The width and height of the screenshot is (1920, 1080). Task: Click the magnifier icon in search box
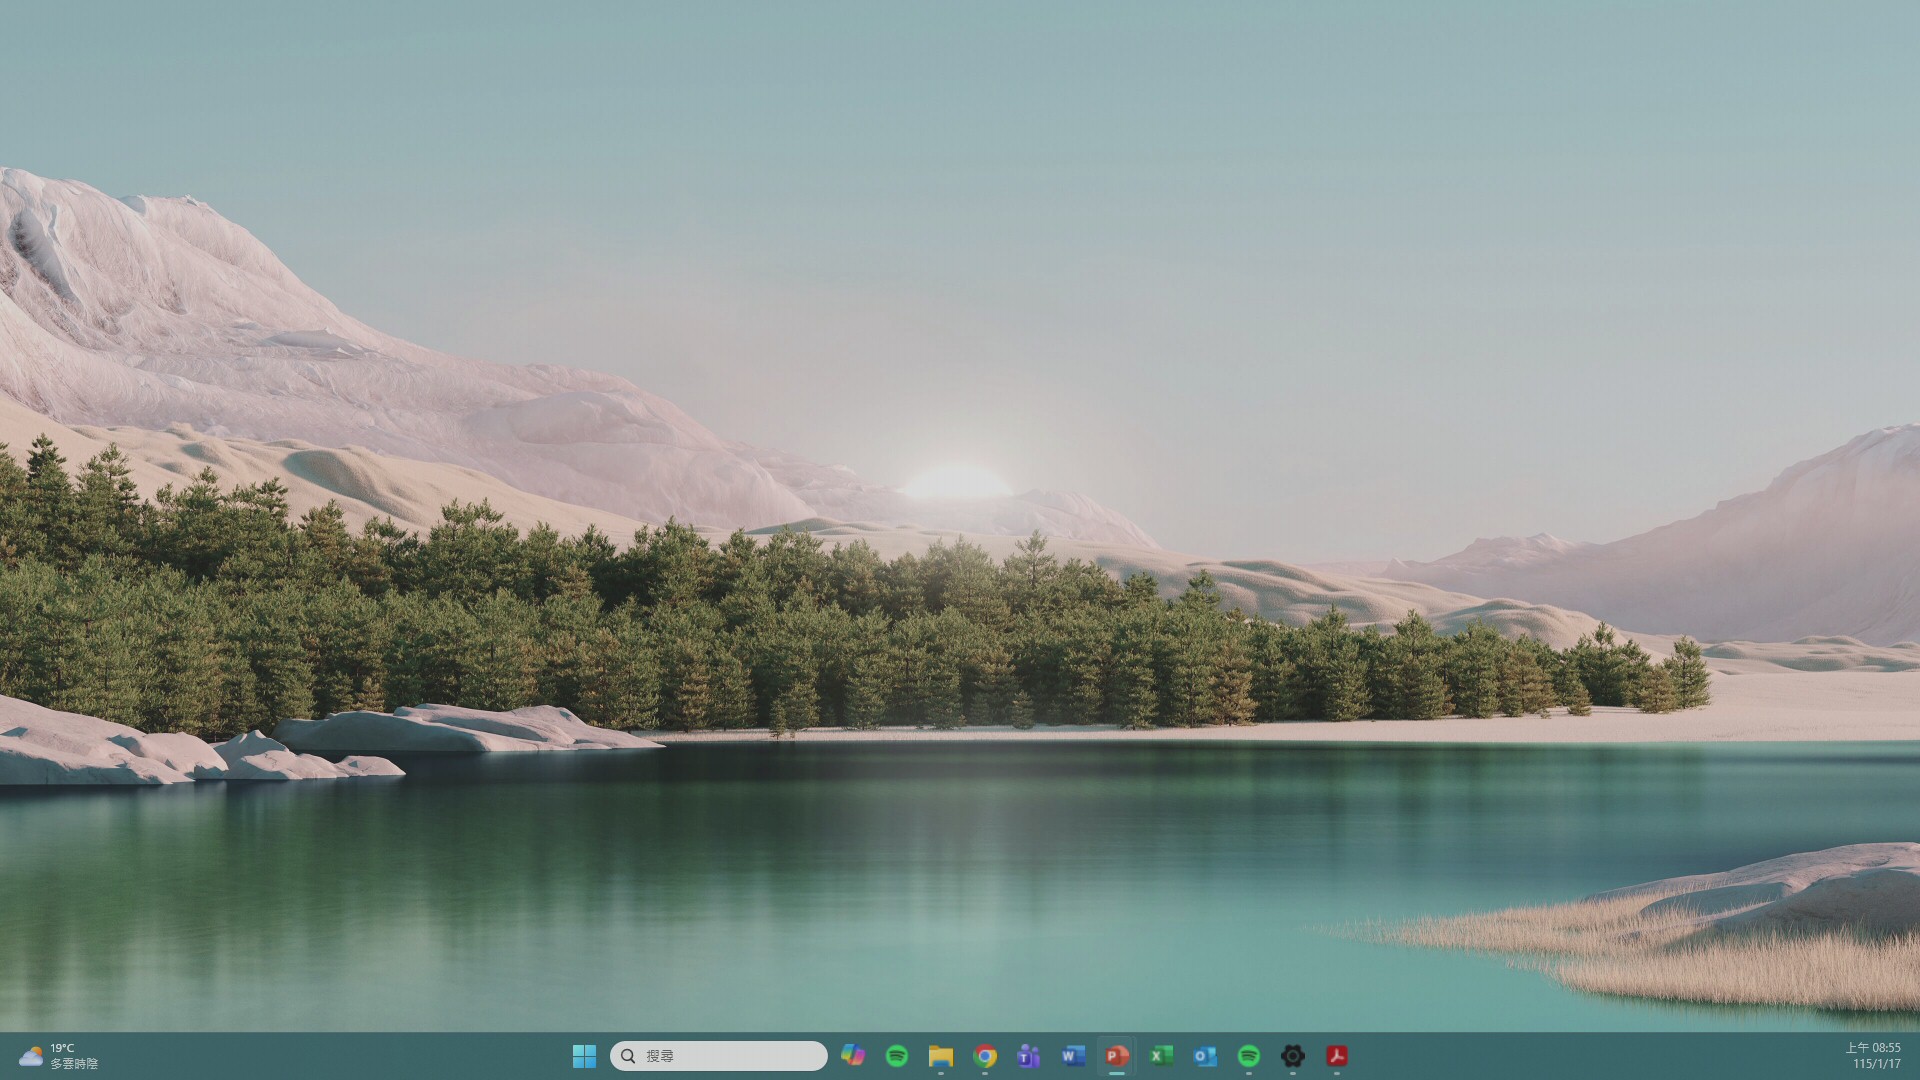628,1056
